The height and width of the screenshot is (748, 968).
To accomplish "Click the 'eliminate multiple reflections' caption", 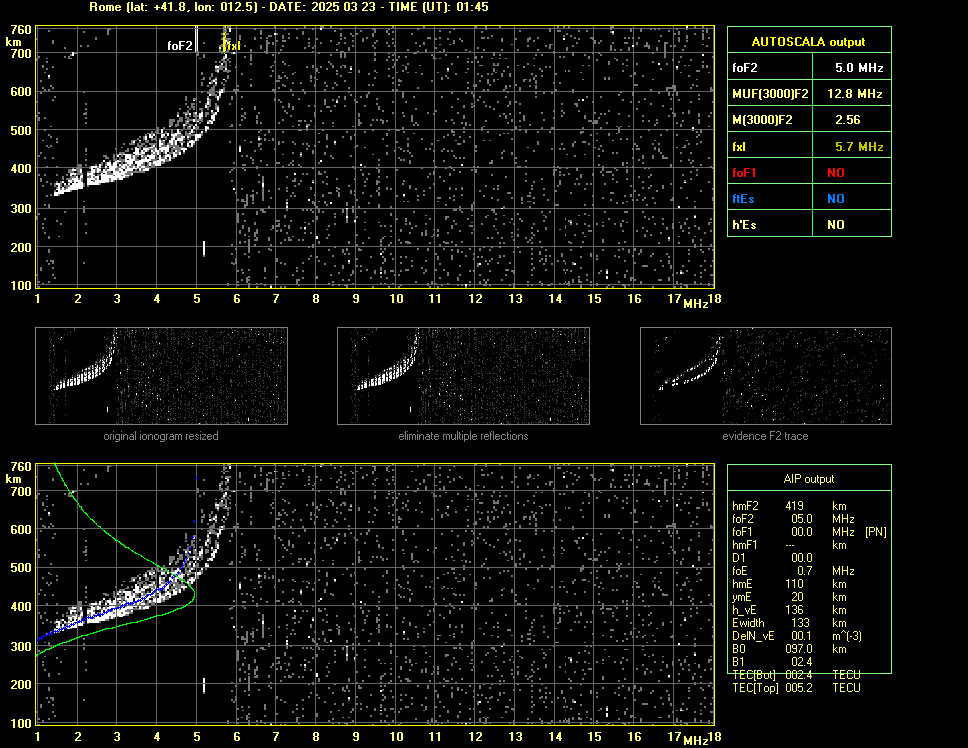I will [463, 436].
